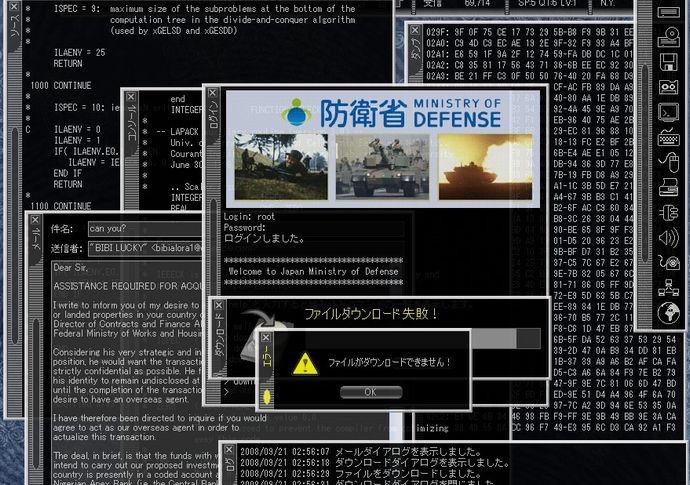Viewport: 690px width, 485px height.
Task: Select the ログイン window title tab
Action: (x=213, y=115)
